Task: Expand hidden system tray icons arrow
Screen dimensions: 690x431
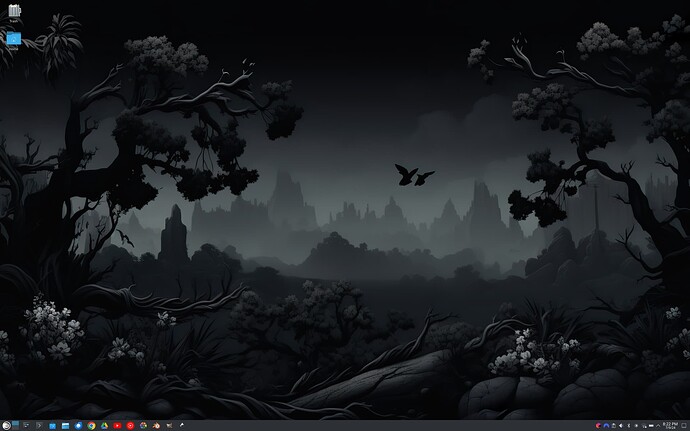Action: (658, 425)
